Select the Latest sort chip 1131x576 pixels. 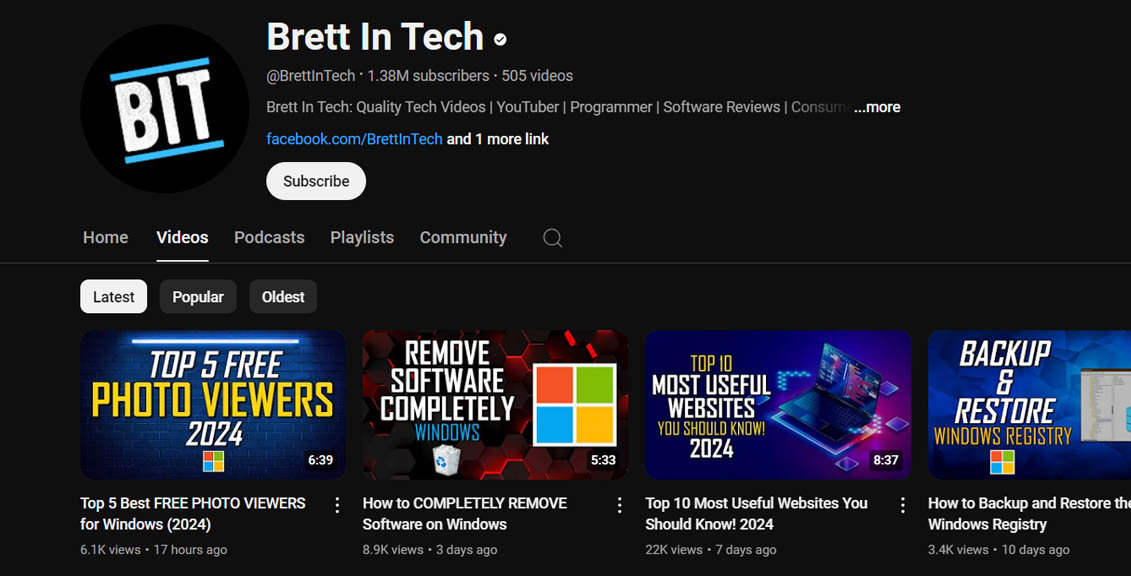tap(113, 296)
